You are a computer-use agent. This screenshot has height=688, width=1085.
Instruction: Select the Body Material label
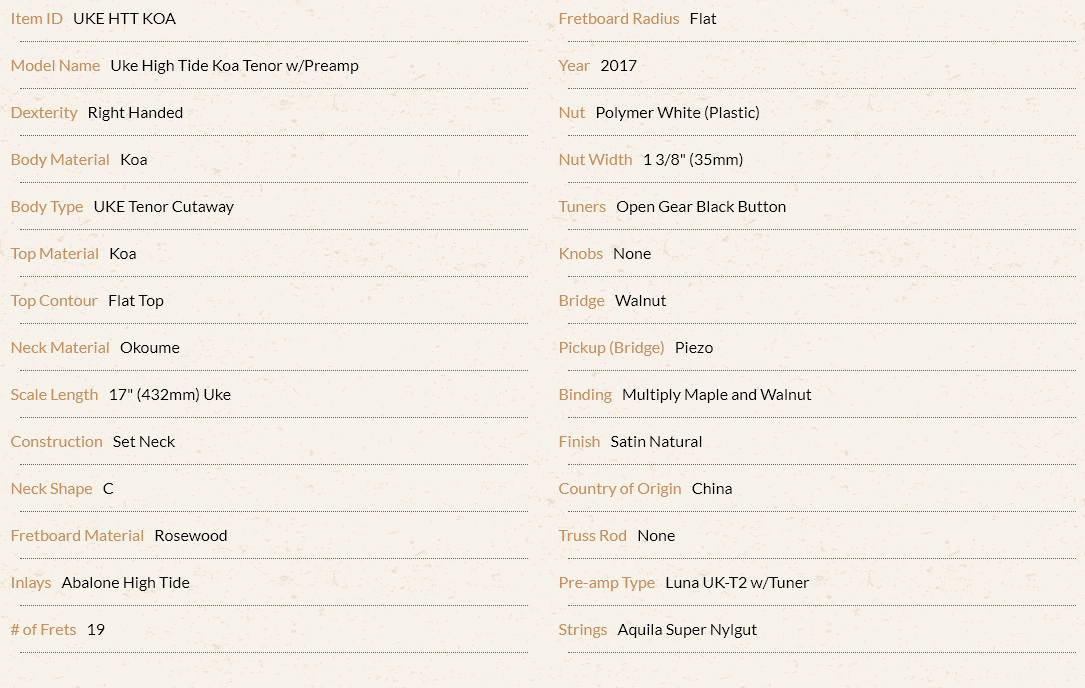[60, 160]
